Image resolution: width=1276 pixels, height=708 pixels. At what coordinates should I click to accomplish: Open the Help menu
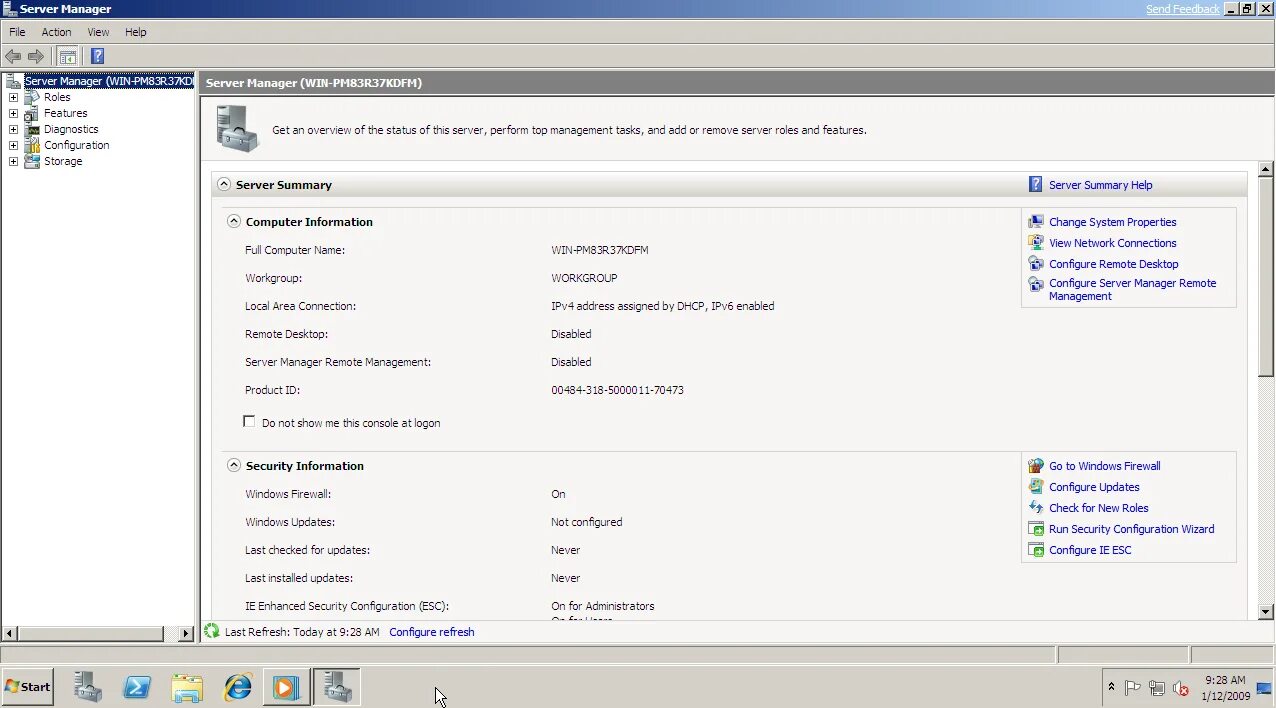point(136,32)
